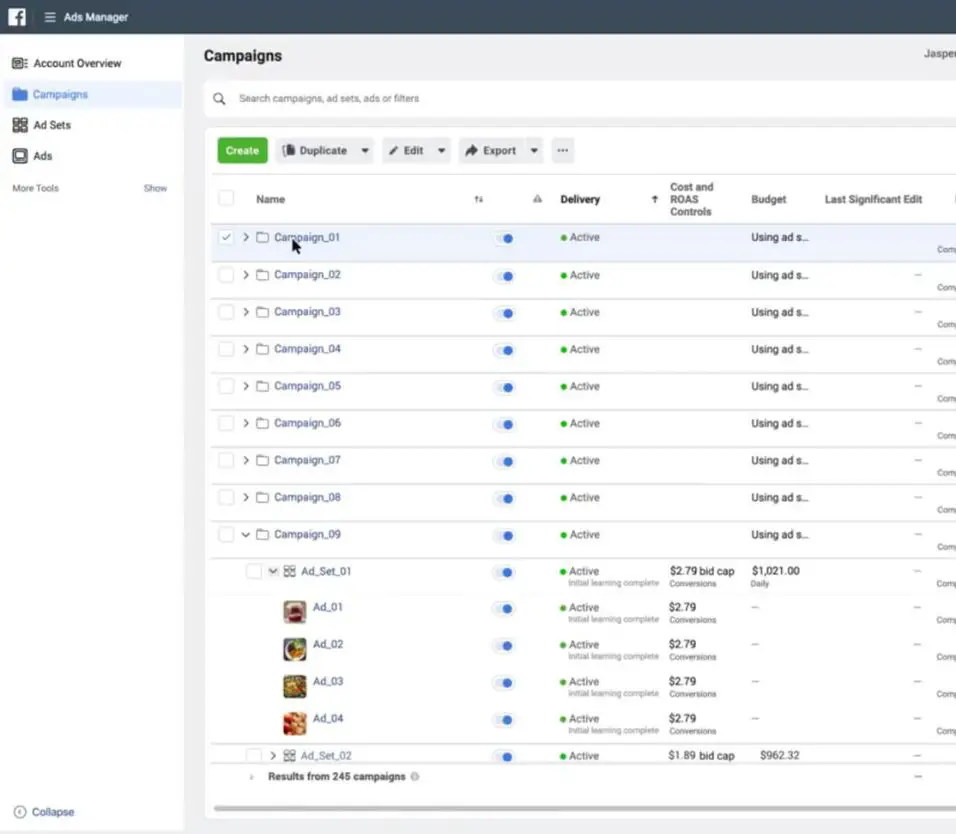Screen dimensions: 956x834
Task: Open the hamburger menu beside Ads Manager
Action: pyautogui.click(x=50, y=17)
